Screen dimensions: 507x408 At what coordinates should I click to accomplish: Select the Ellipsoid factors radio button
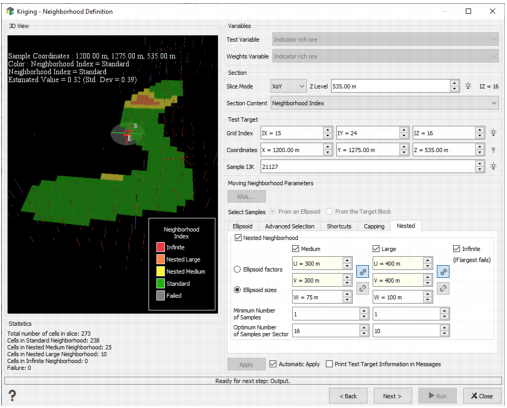[x=237, y=269]
